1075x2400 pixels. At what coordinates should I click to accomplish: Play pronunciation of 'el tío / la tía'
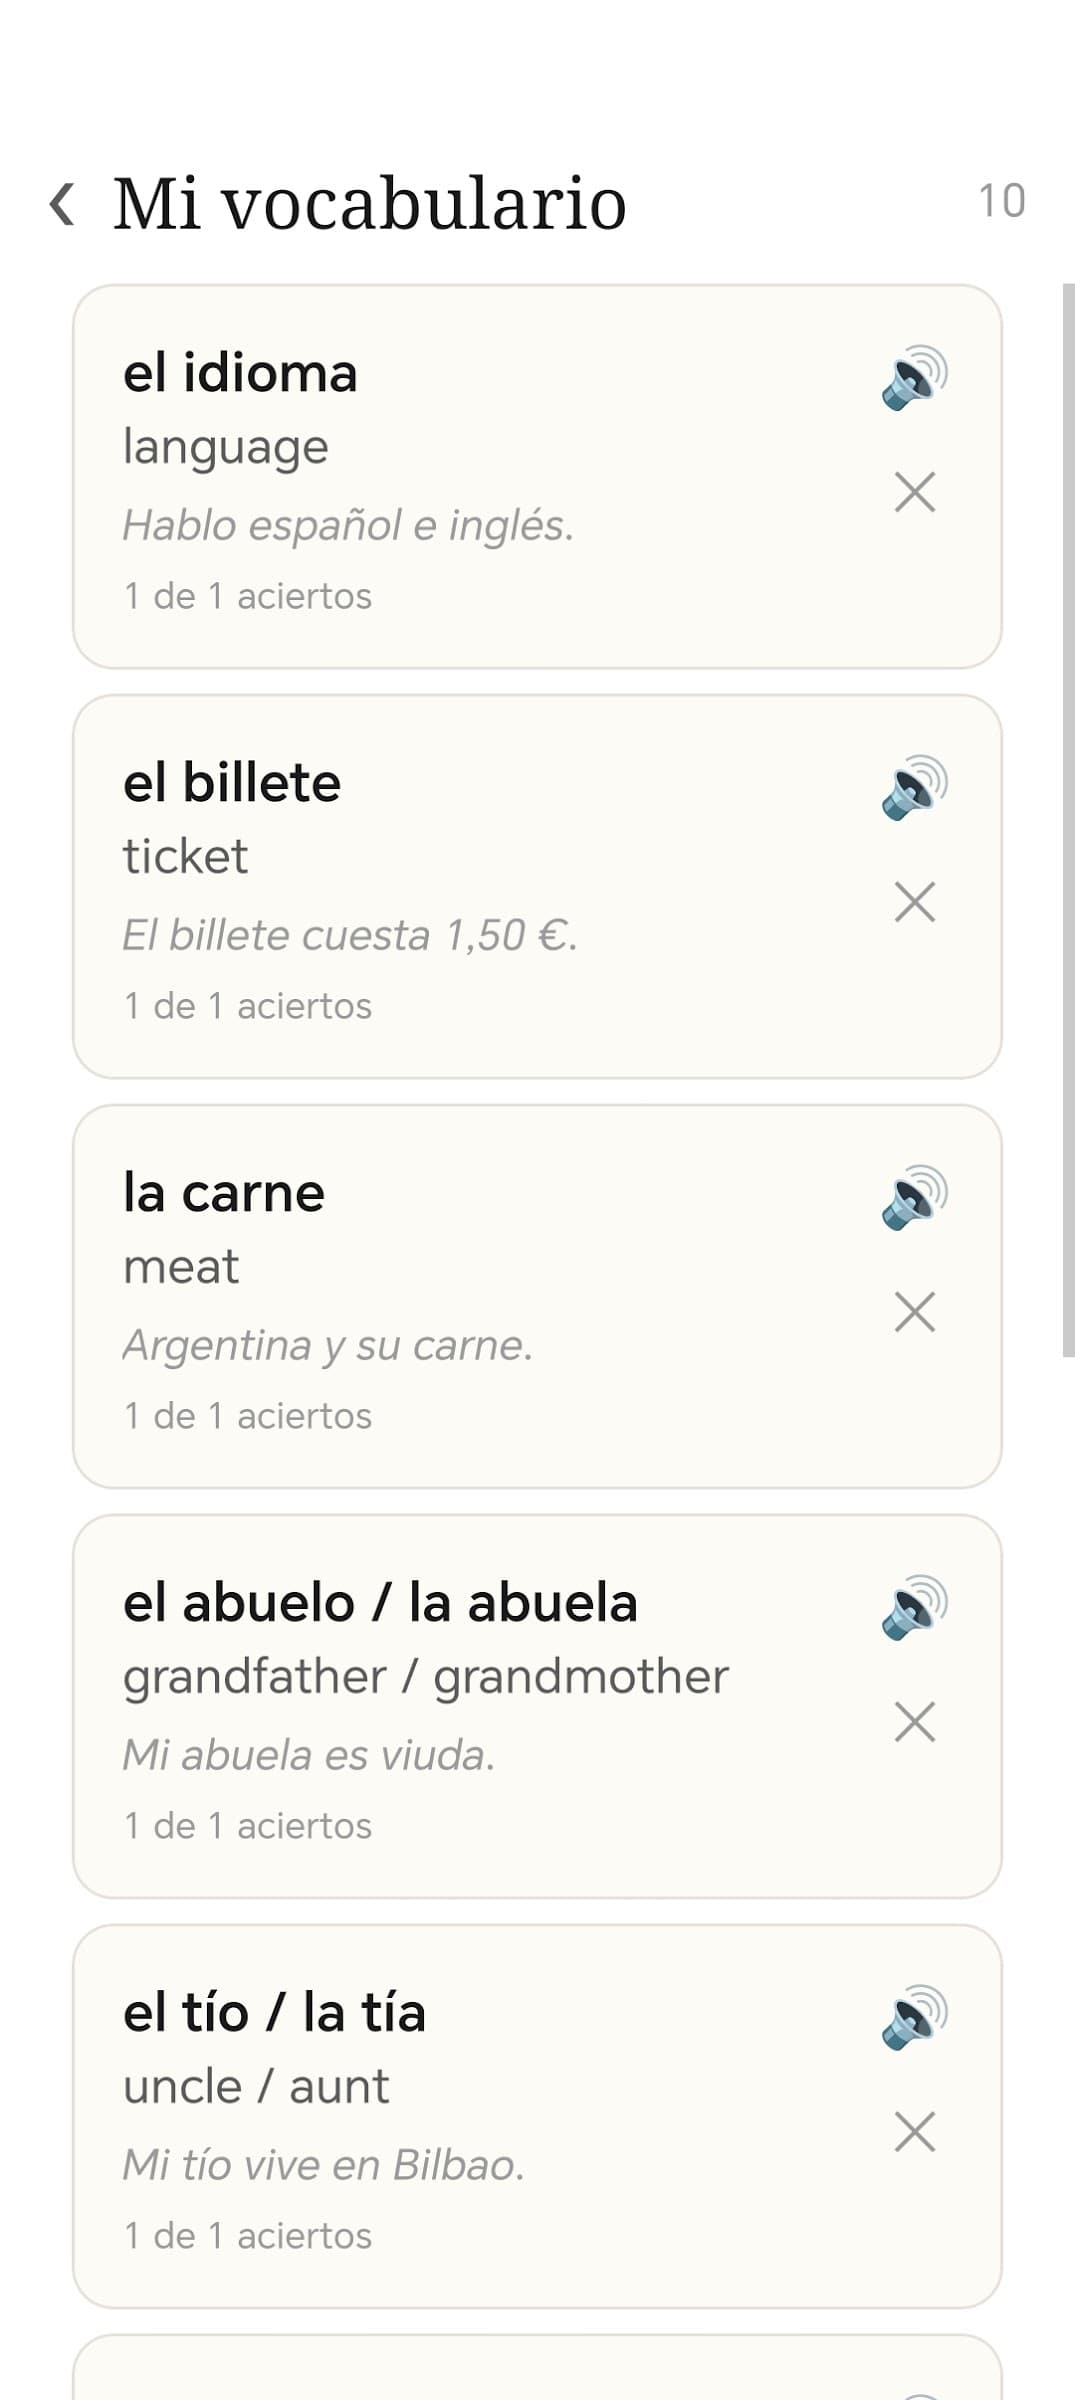pos(915,2017)
